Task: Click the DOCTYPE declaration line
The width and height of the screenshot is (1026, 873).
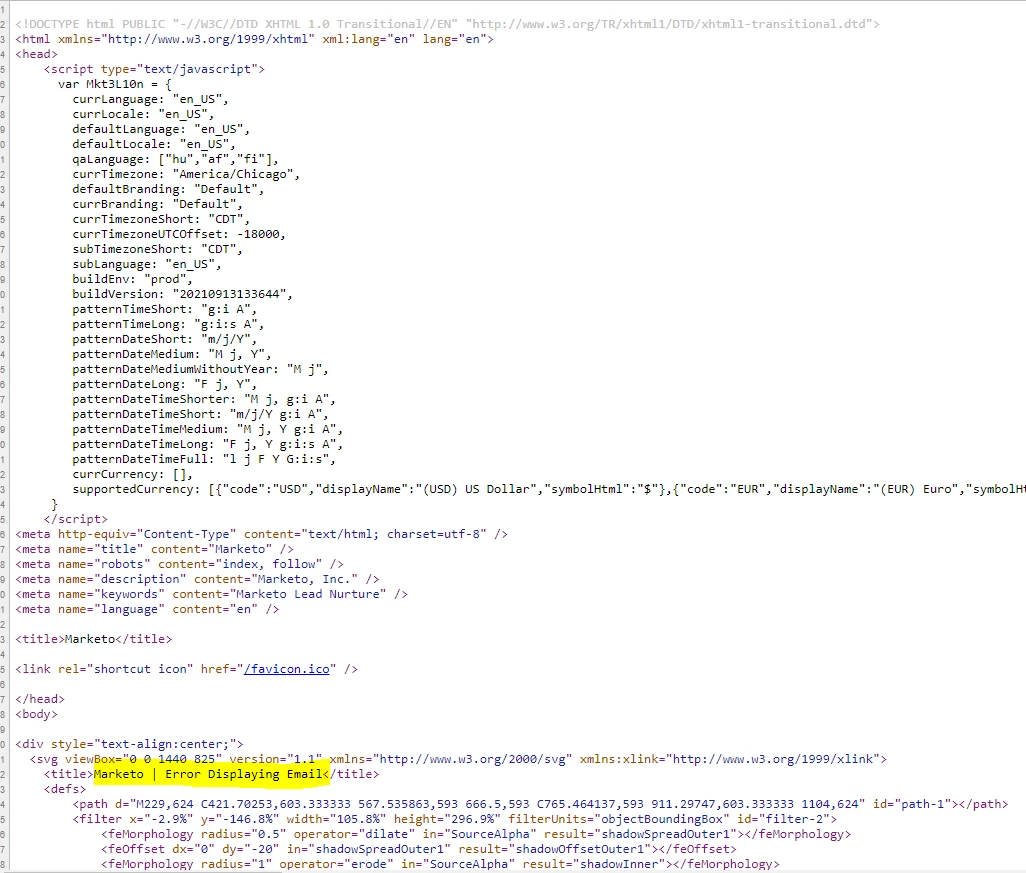Action: click(448, 24)
